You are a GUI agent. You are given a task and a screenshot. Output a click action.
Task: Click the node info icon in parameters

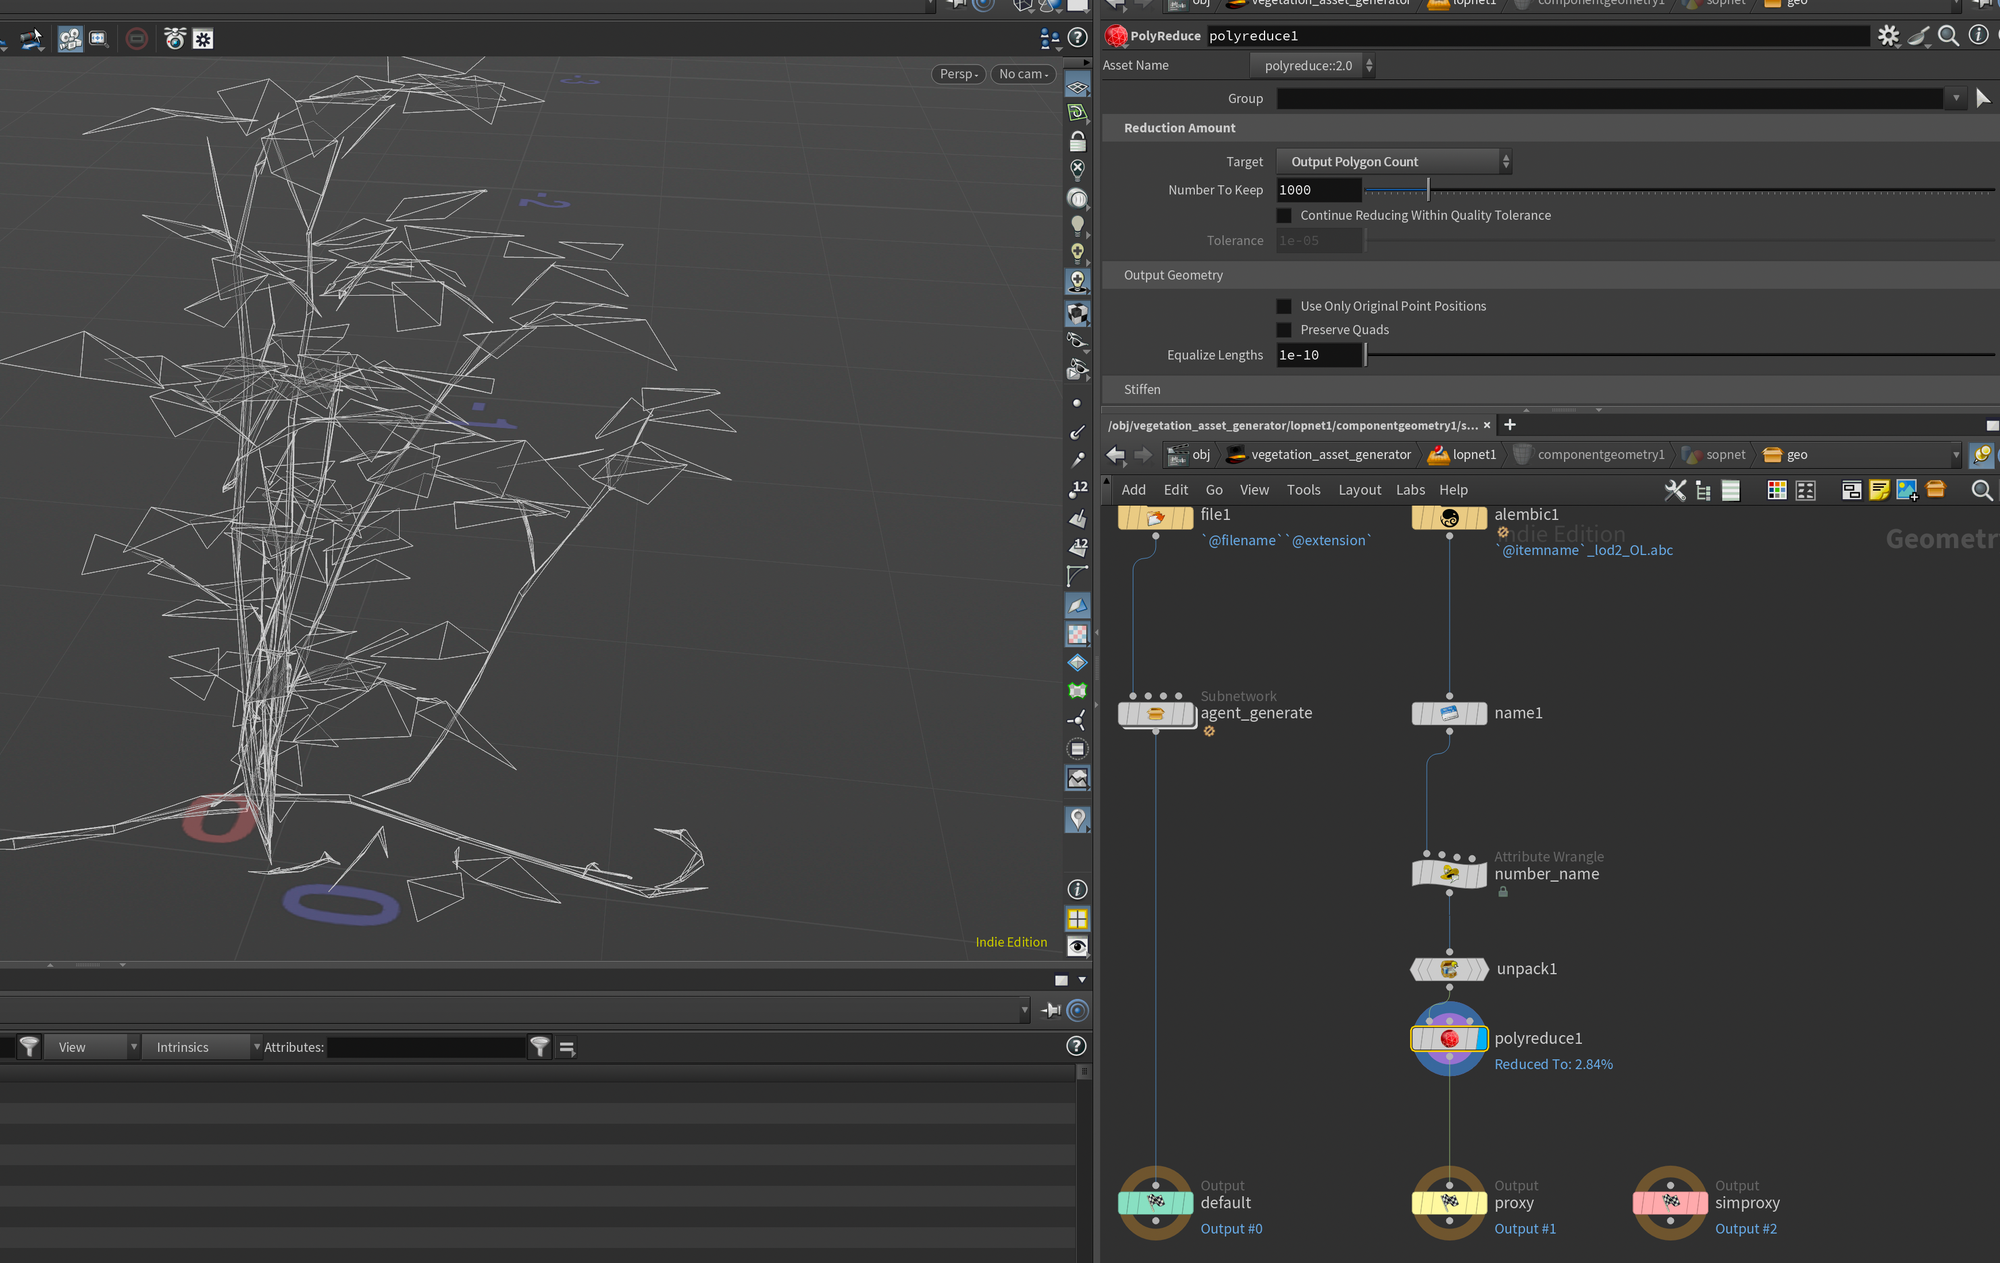(1978, 35)
